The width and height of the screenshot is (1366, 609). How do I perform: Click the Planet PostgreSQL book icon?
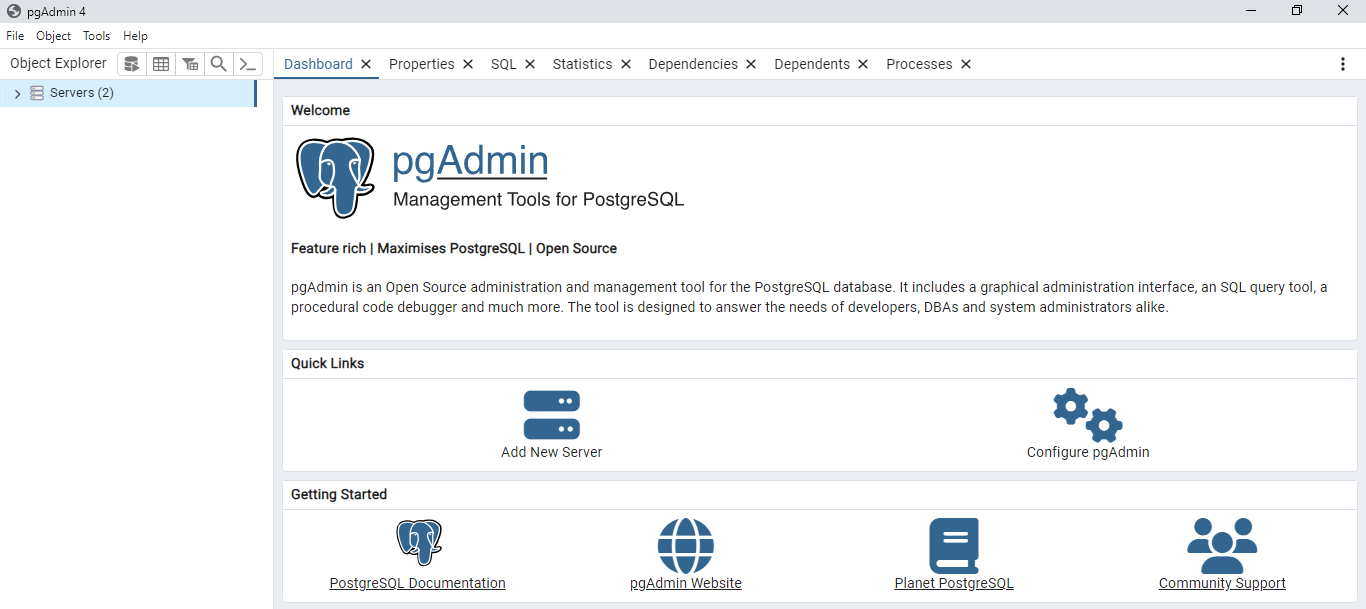[954, 546]
